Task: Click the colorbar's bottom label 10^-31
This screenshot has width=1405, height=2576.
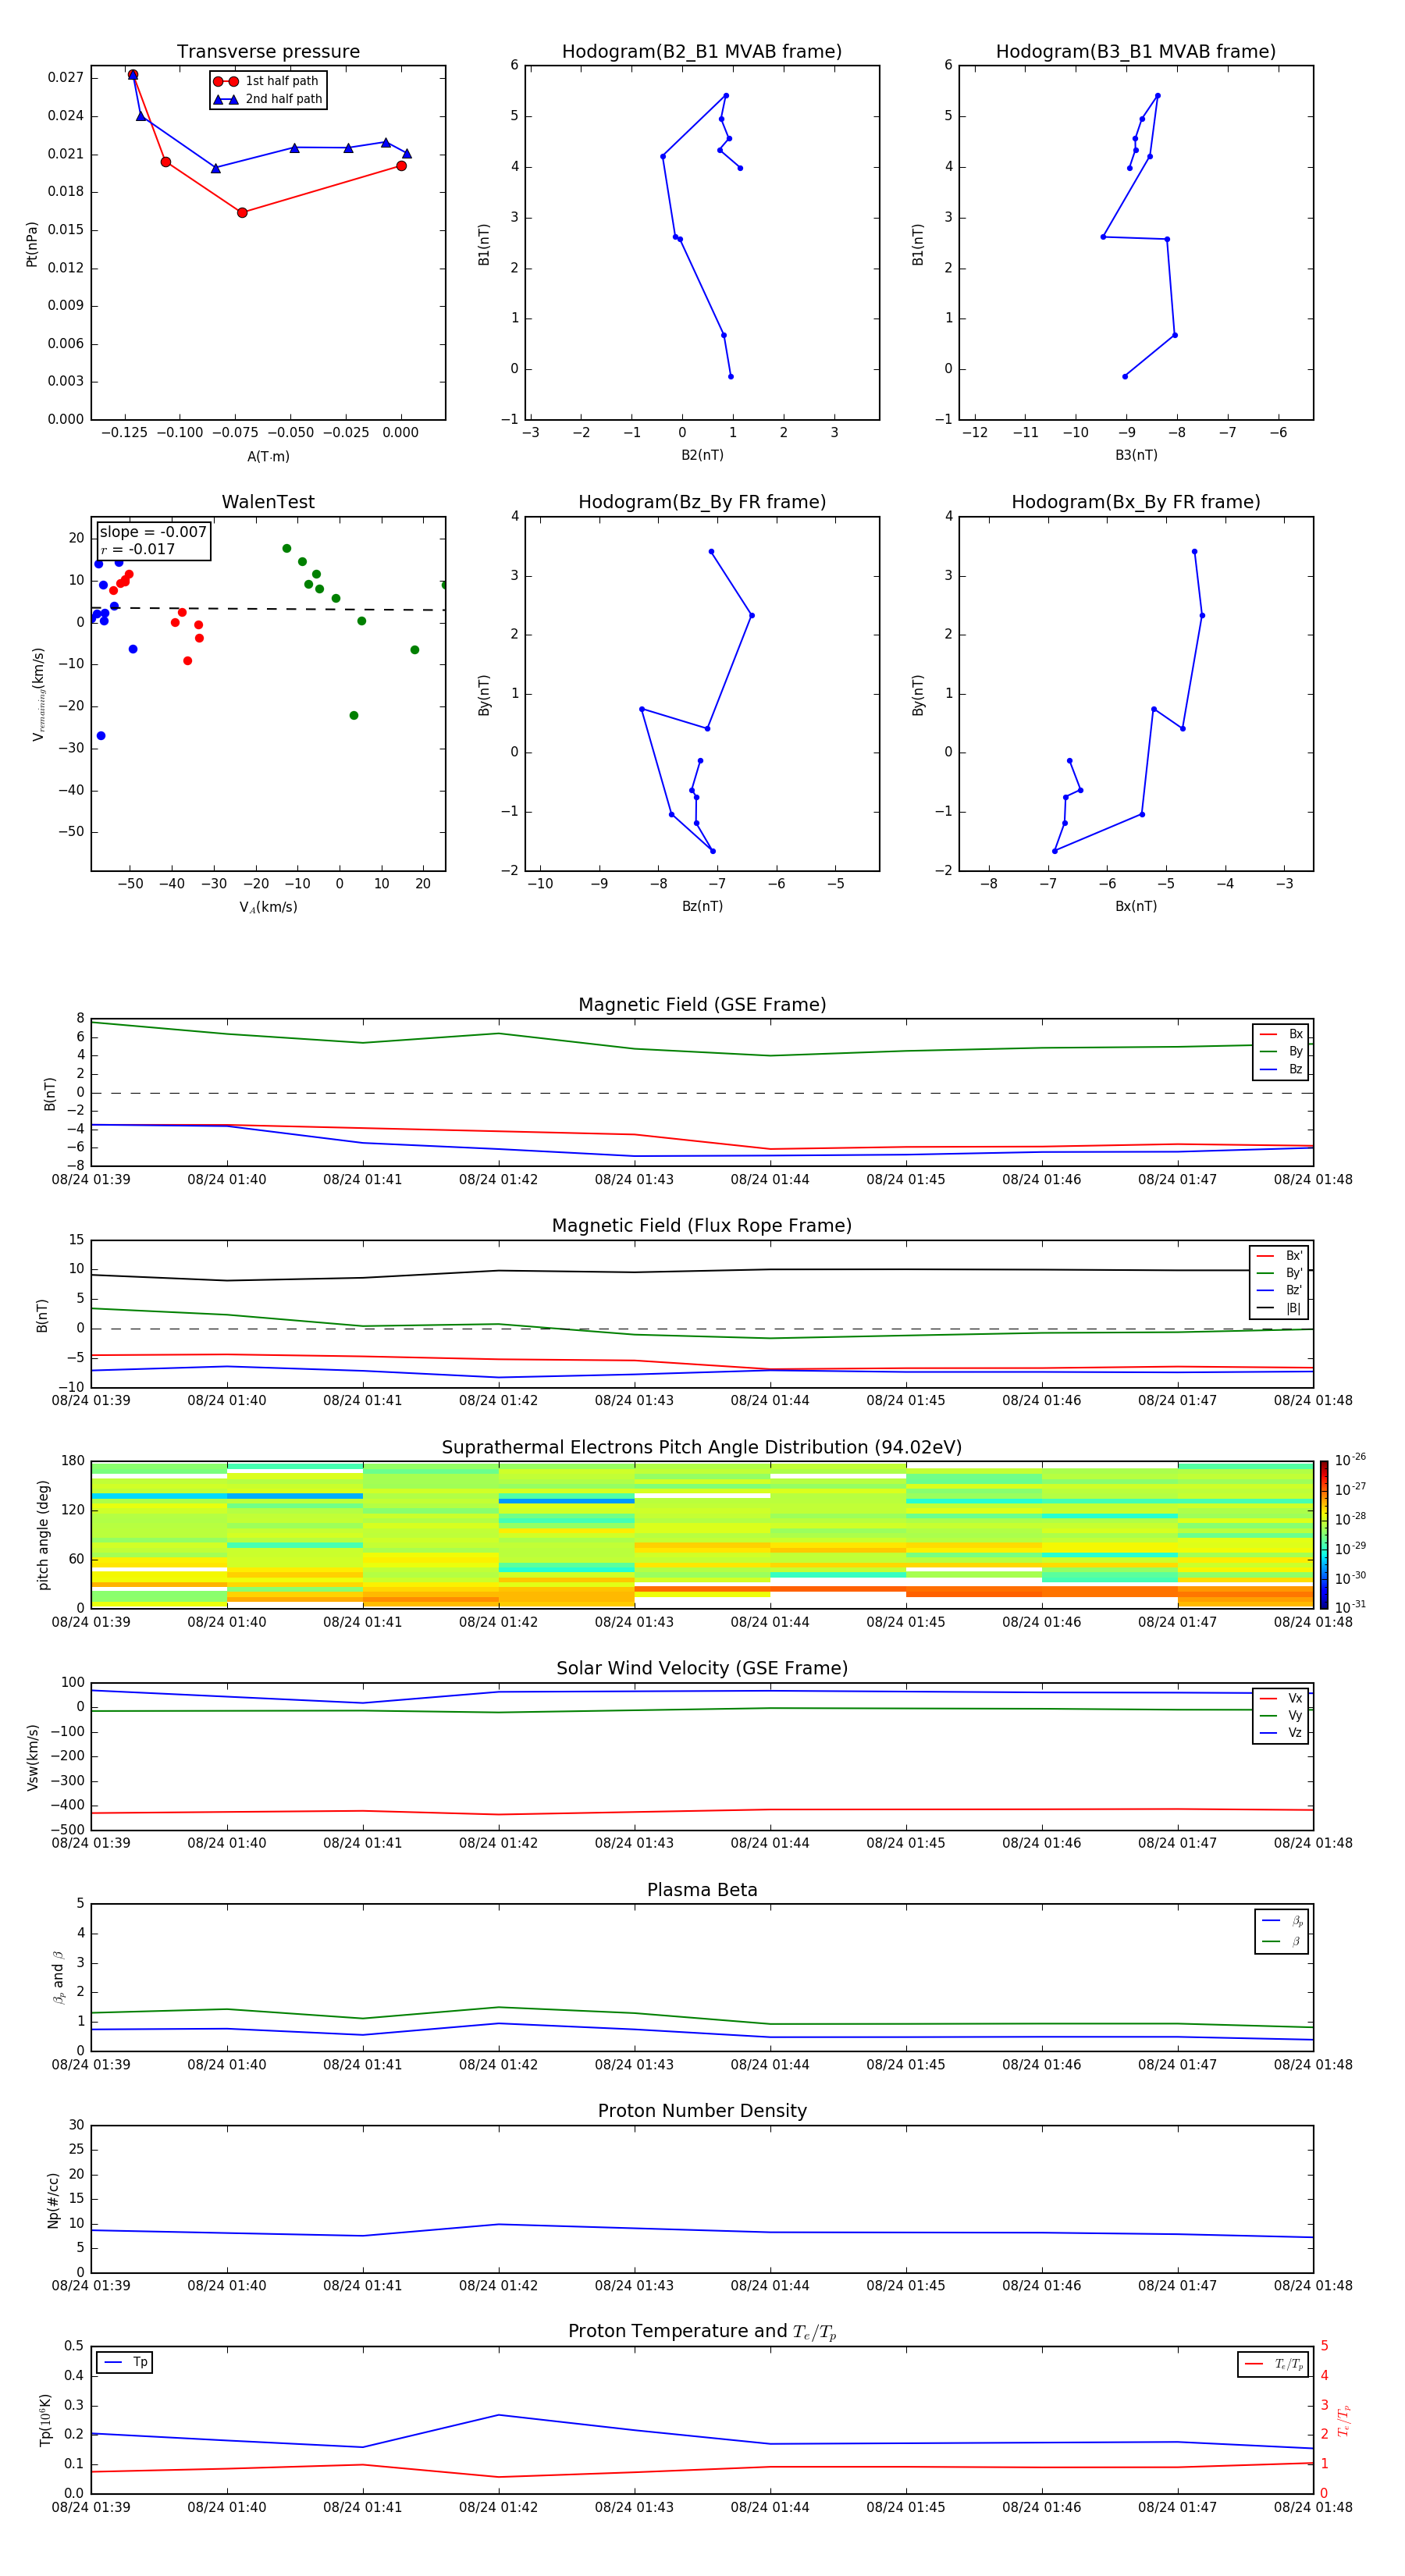Action: (1350, 1607)
